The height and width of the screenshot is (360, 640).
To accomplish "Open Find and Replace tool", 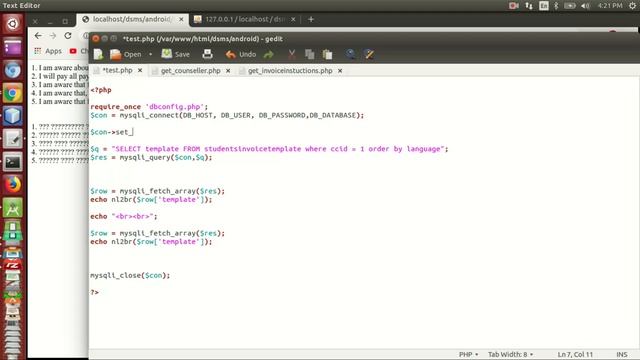I will [369, 54].
